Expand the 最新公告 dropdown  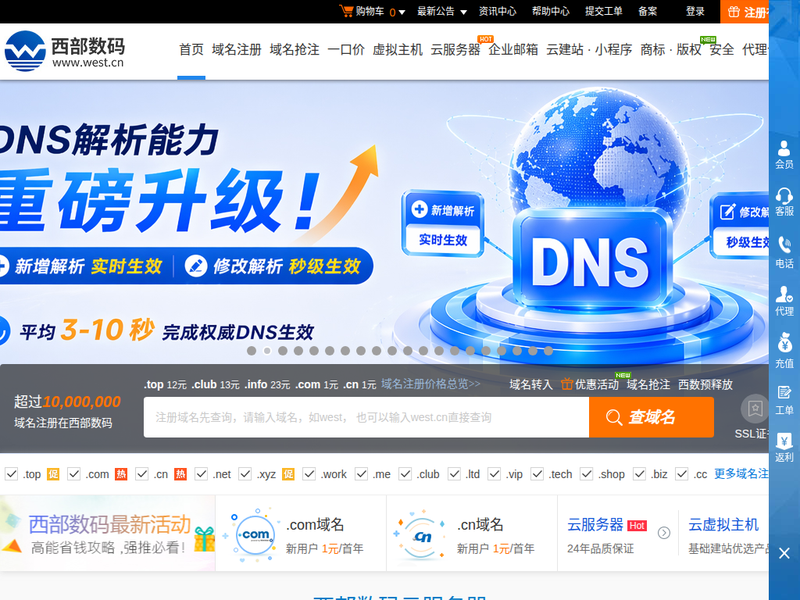pos(442,11)
